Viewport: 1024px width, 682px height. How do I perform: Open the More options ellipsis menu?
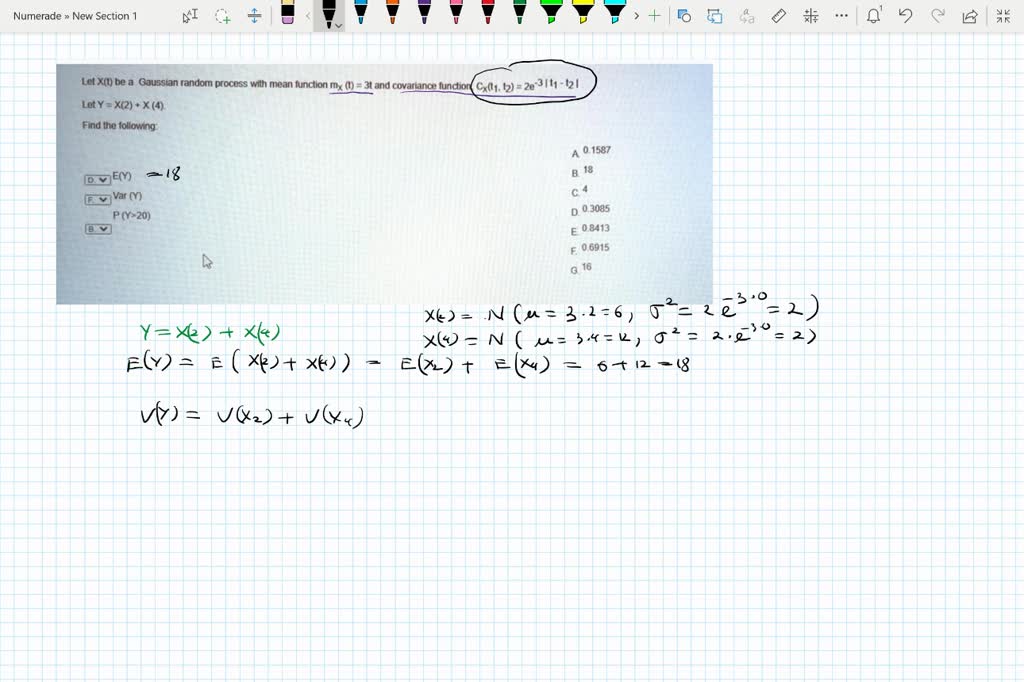841,16
